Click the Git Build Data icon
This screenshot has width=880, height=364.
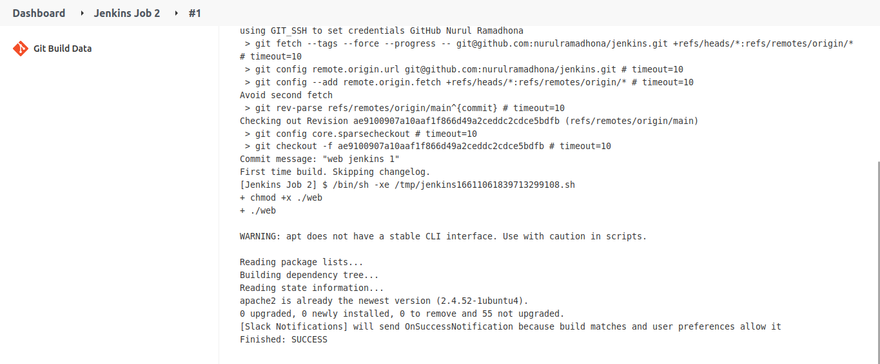(20, 49)
